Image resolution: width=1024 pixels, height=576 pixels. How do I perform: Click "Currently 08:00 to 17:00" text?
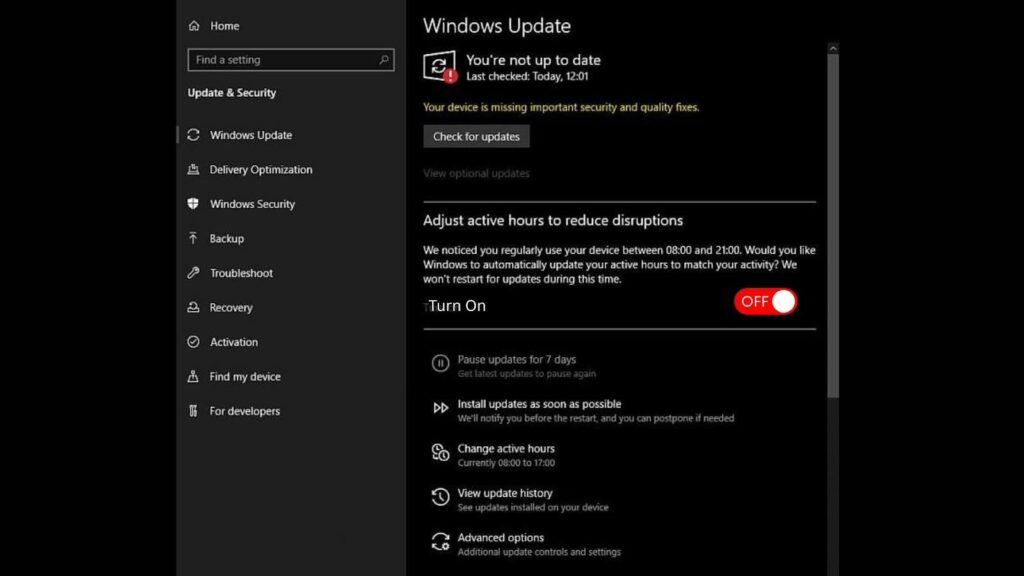click(x=506, y=462)
